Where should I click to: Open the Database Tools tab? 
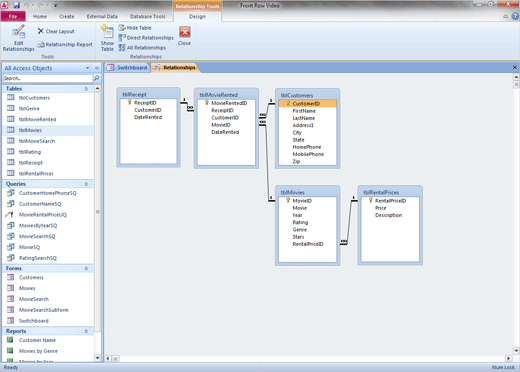pyautogui.click(x=147, y=16)
